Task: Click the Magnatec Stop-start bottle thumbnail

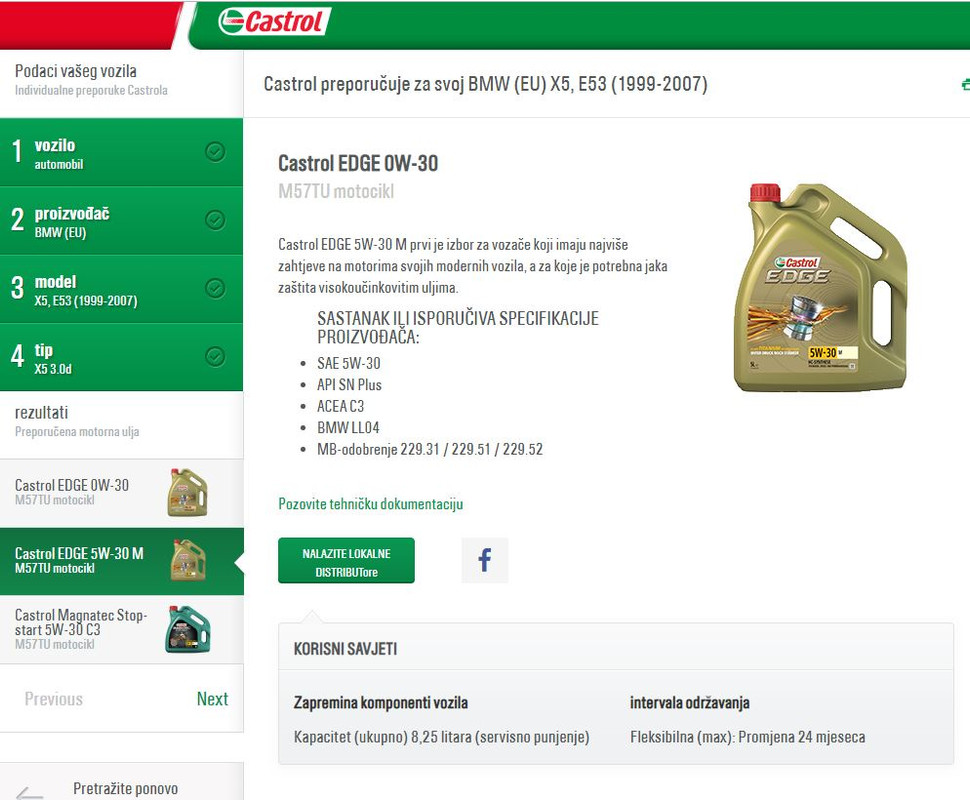Action: click(188, 629)
